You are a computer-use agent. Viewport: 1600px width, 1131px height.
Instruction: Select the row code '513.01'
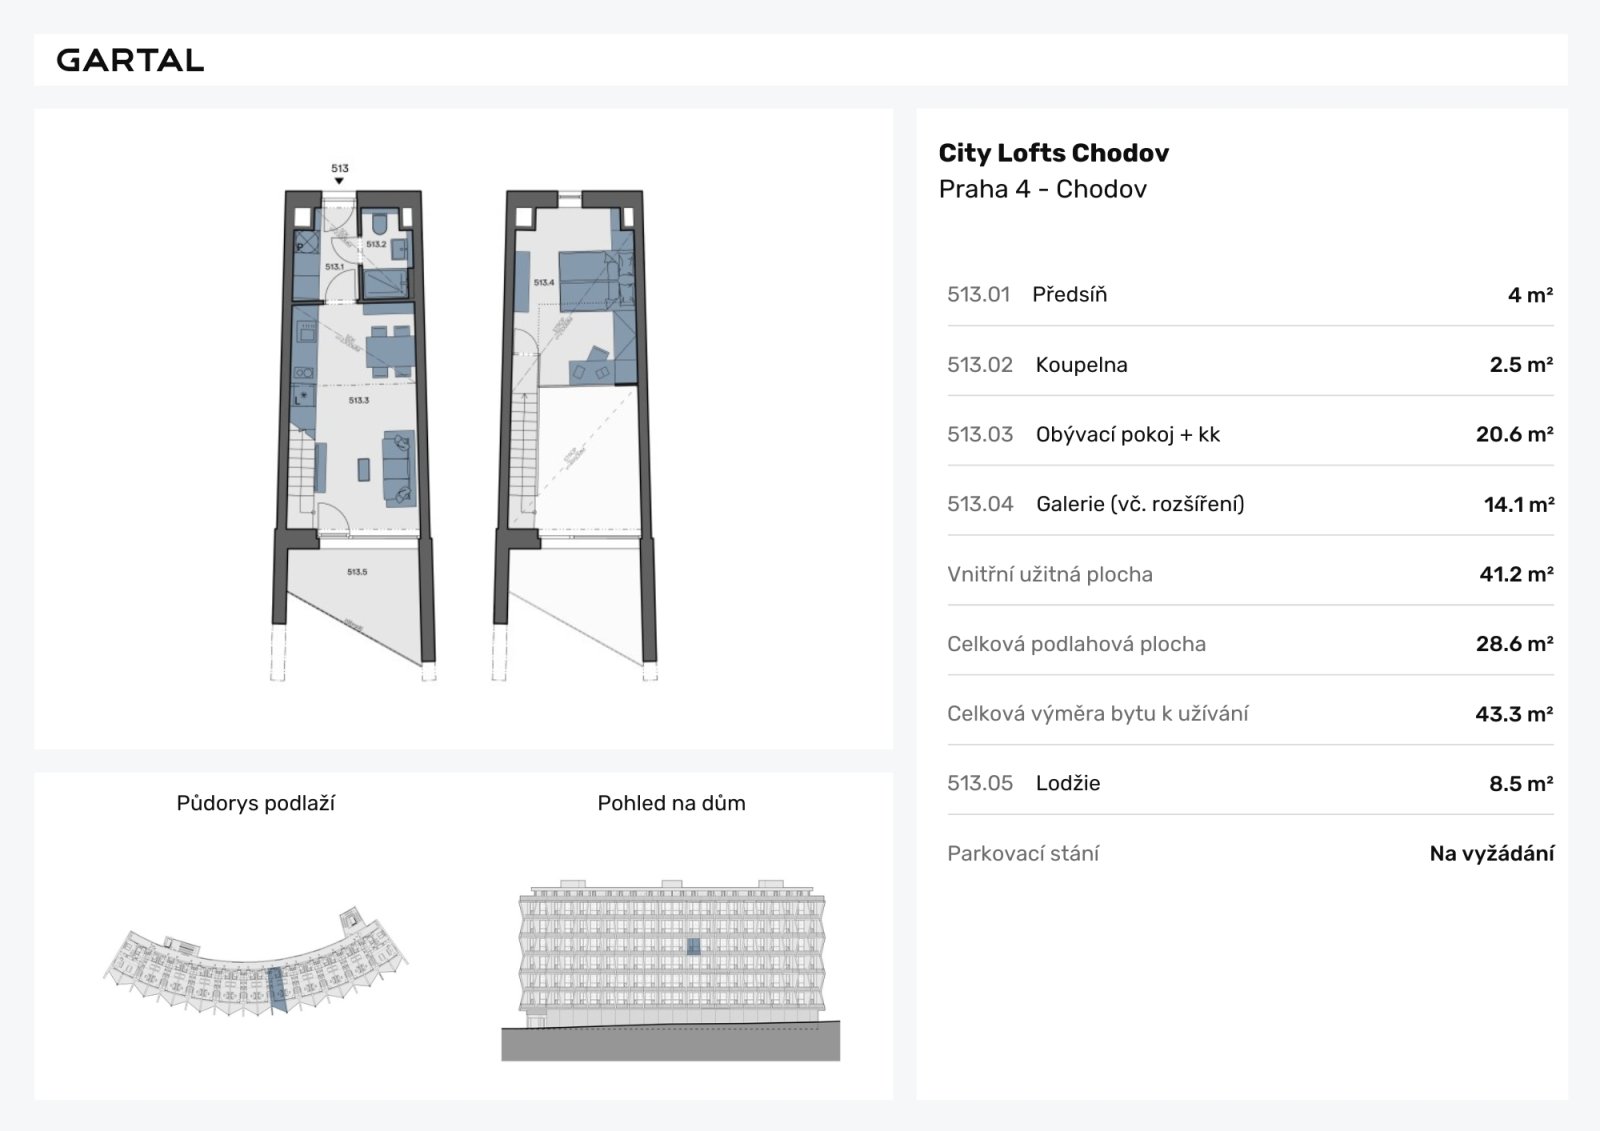pyautogui.click(x=978, y=294)
